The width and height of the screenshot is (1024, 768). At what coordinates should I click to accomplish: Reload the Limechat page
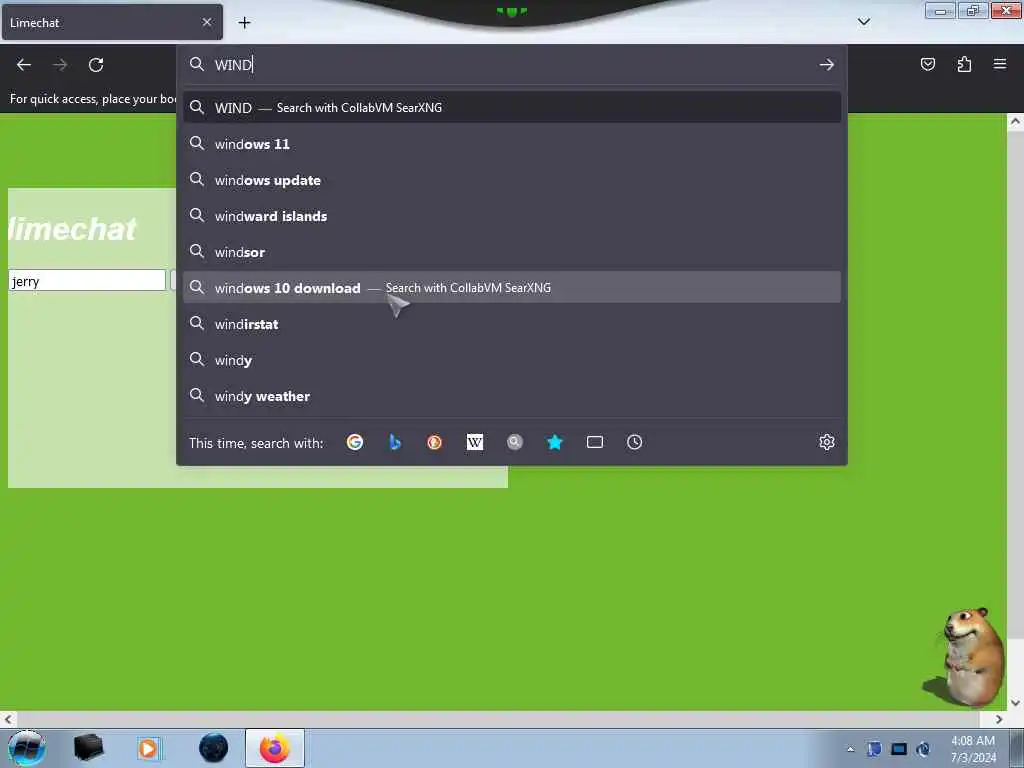click(x=96, y=65)
